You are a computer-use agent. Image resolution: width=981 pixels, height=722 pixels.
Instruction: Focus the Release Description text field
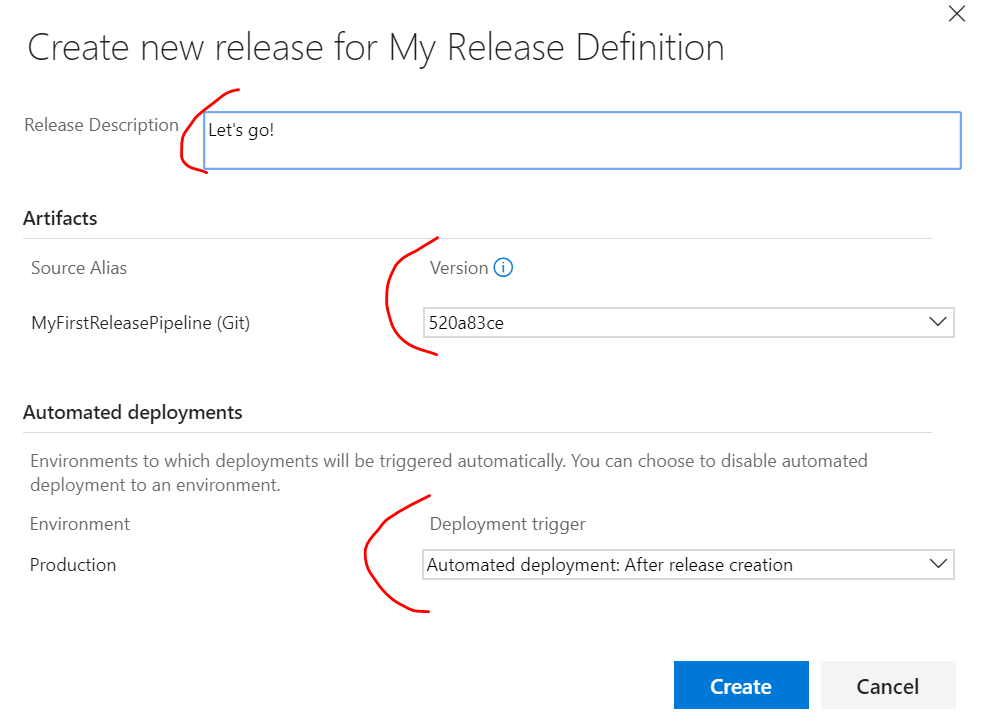pyautogui.click(x=582, y=150)
